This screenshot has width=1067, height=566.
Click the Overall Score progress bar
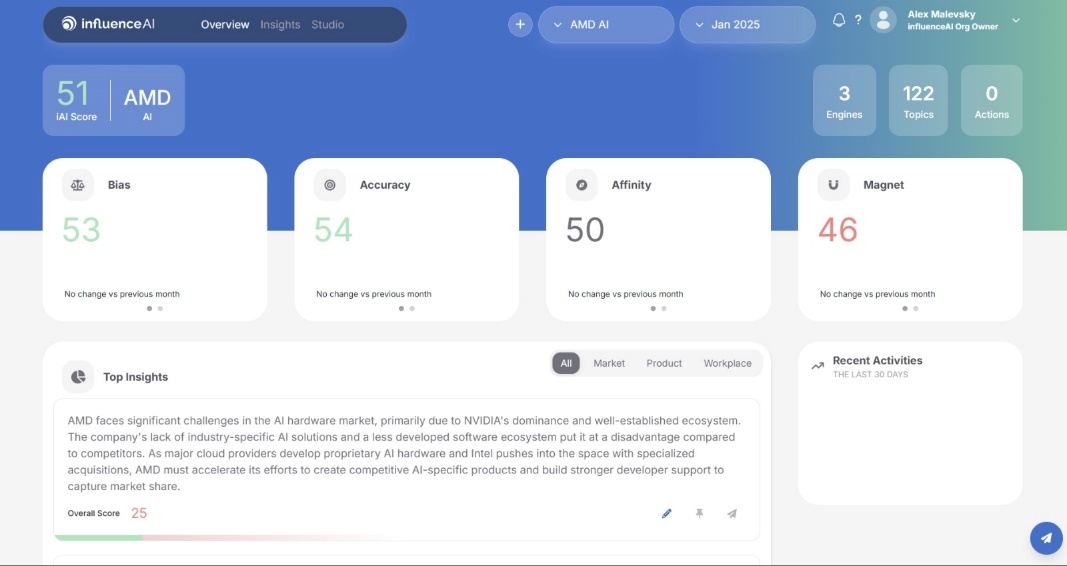406,537
